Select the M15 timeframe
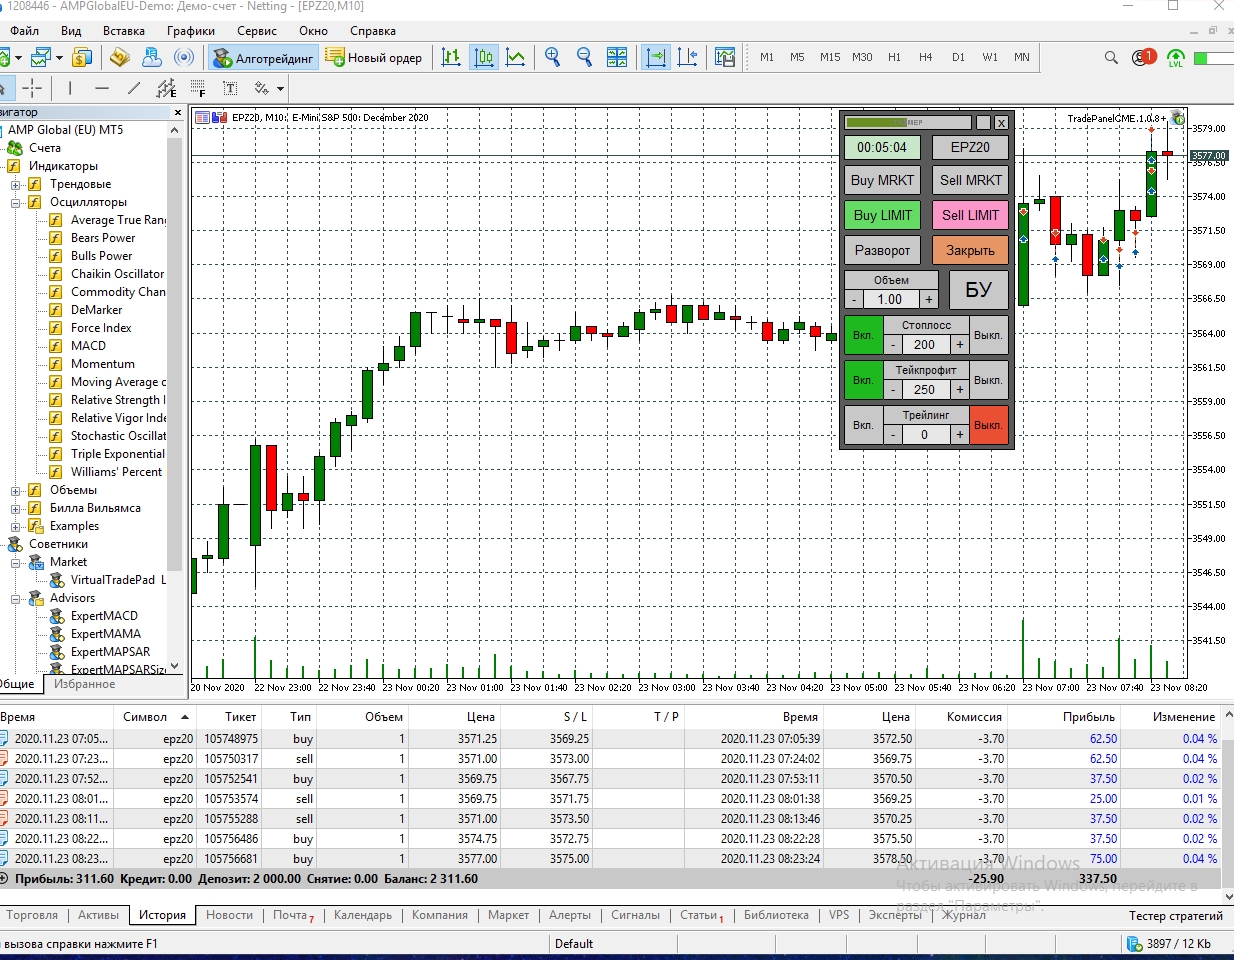The width and height of the screenshot is (1234, 960). click(830, 57)
